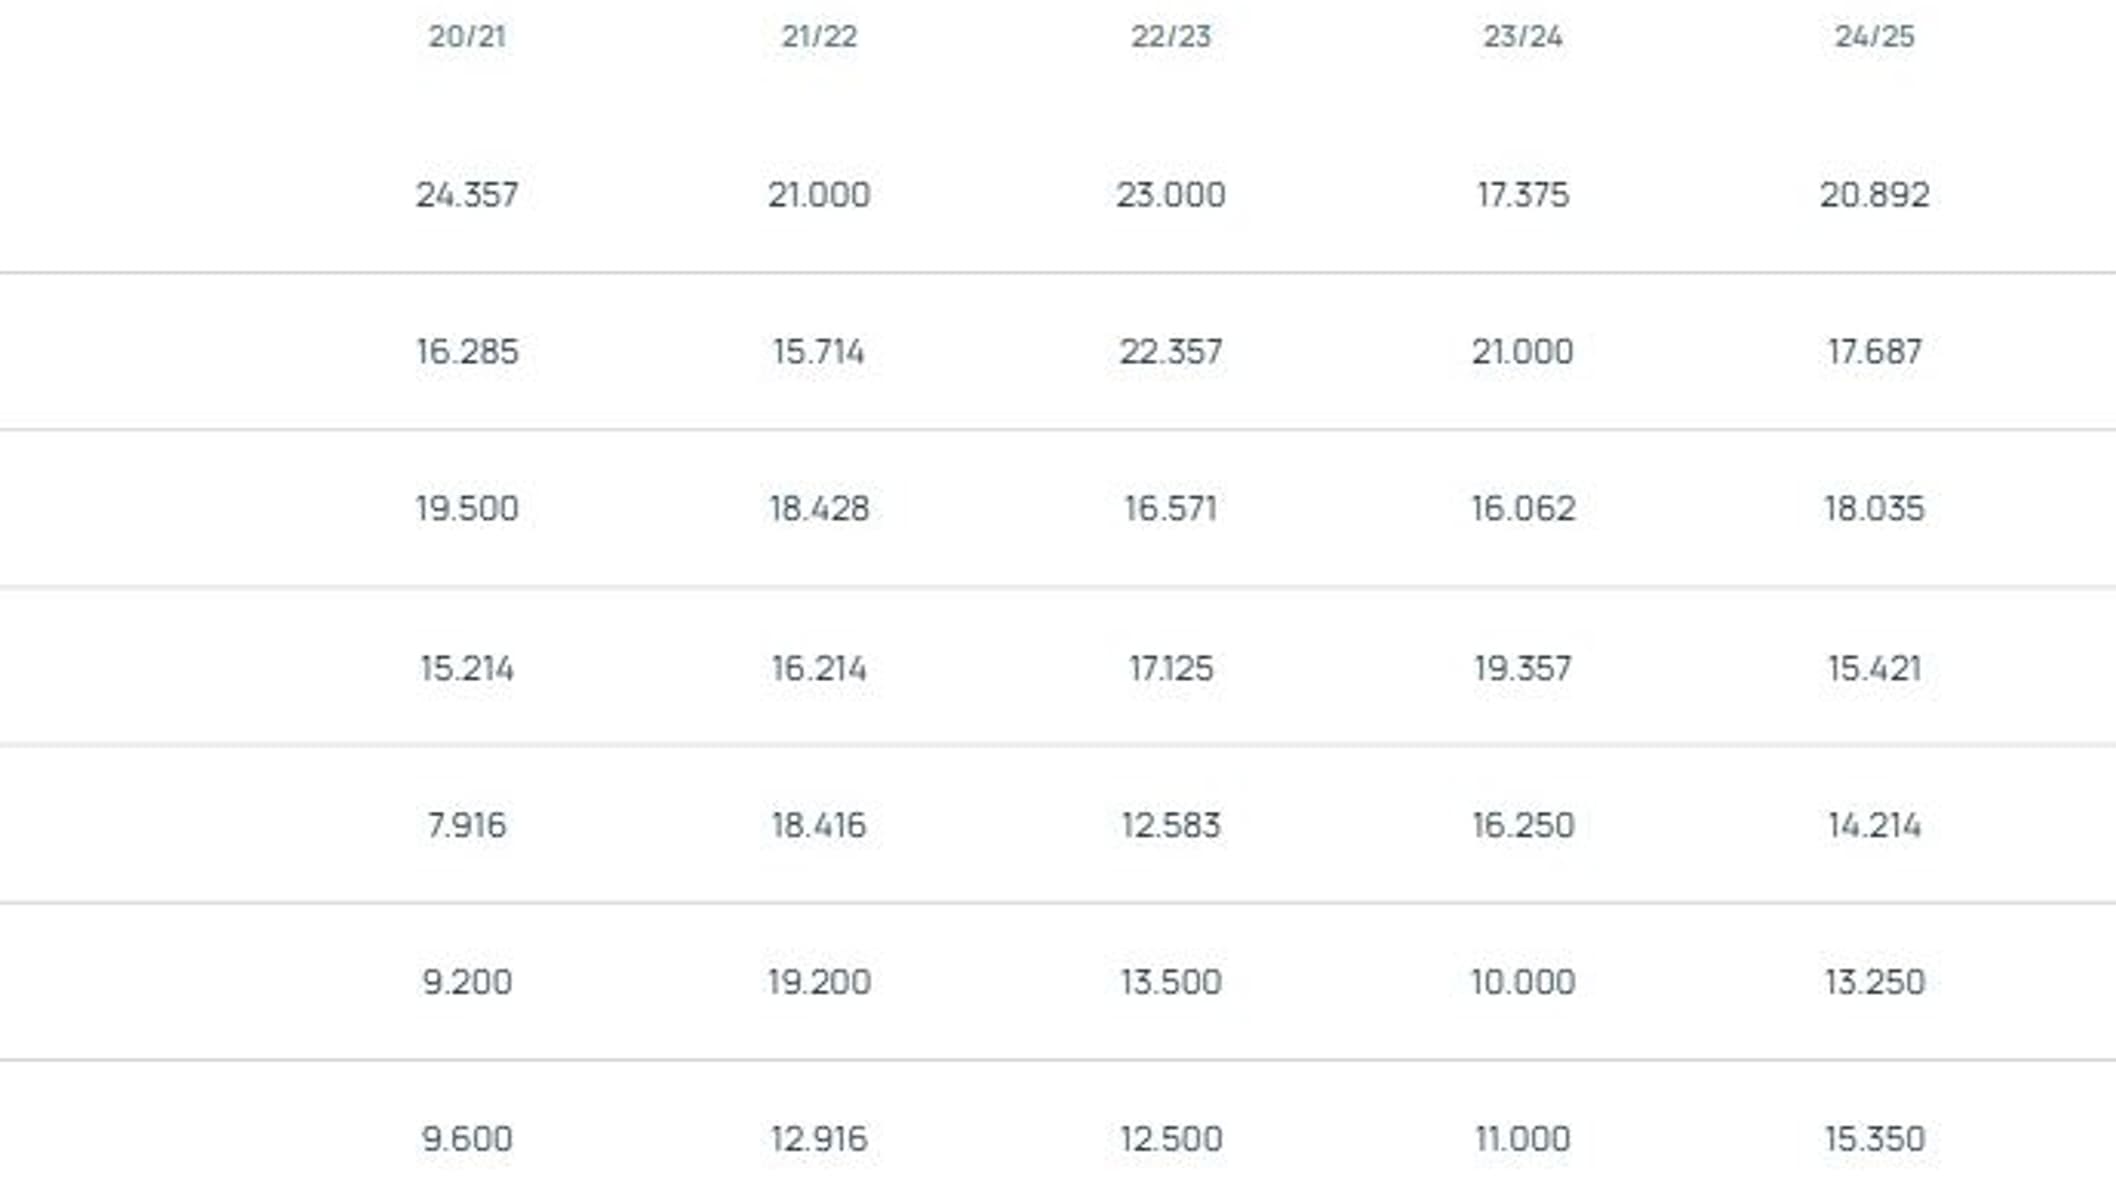Select the 20.892 coefficient cell
This screenshot has height=1190, width=2116.
1875,194
